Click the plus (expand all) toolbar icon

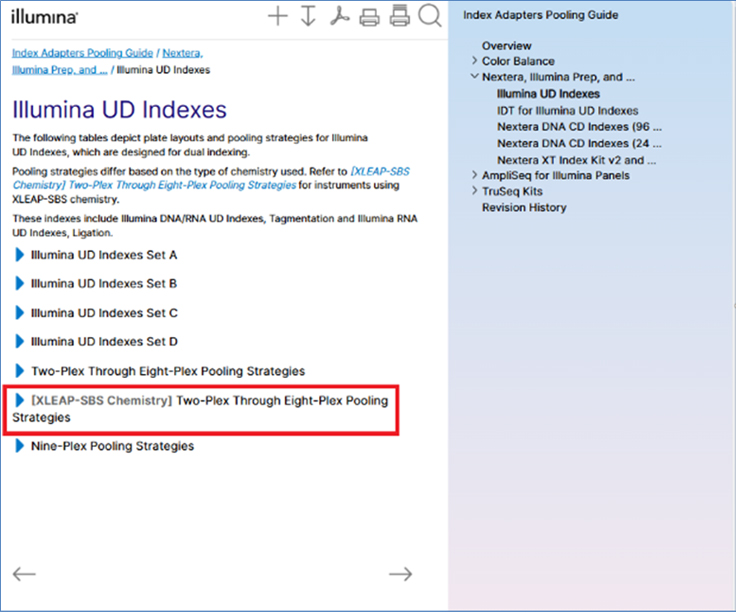point(278,16)
